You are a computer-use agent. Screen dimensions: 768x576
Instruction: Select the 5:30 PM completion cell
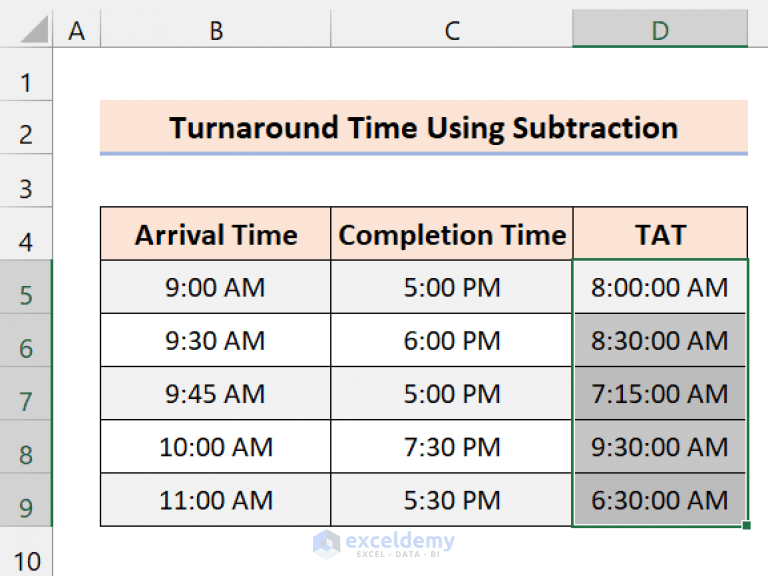(x=452, y=500)
